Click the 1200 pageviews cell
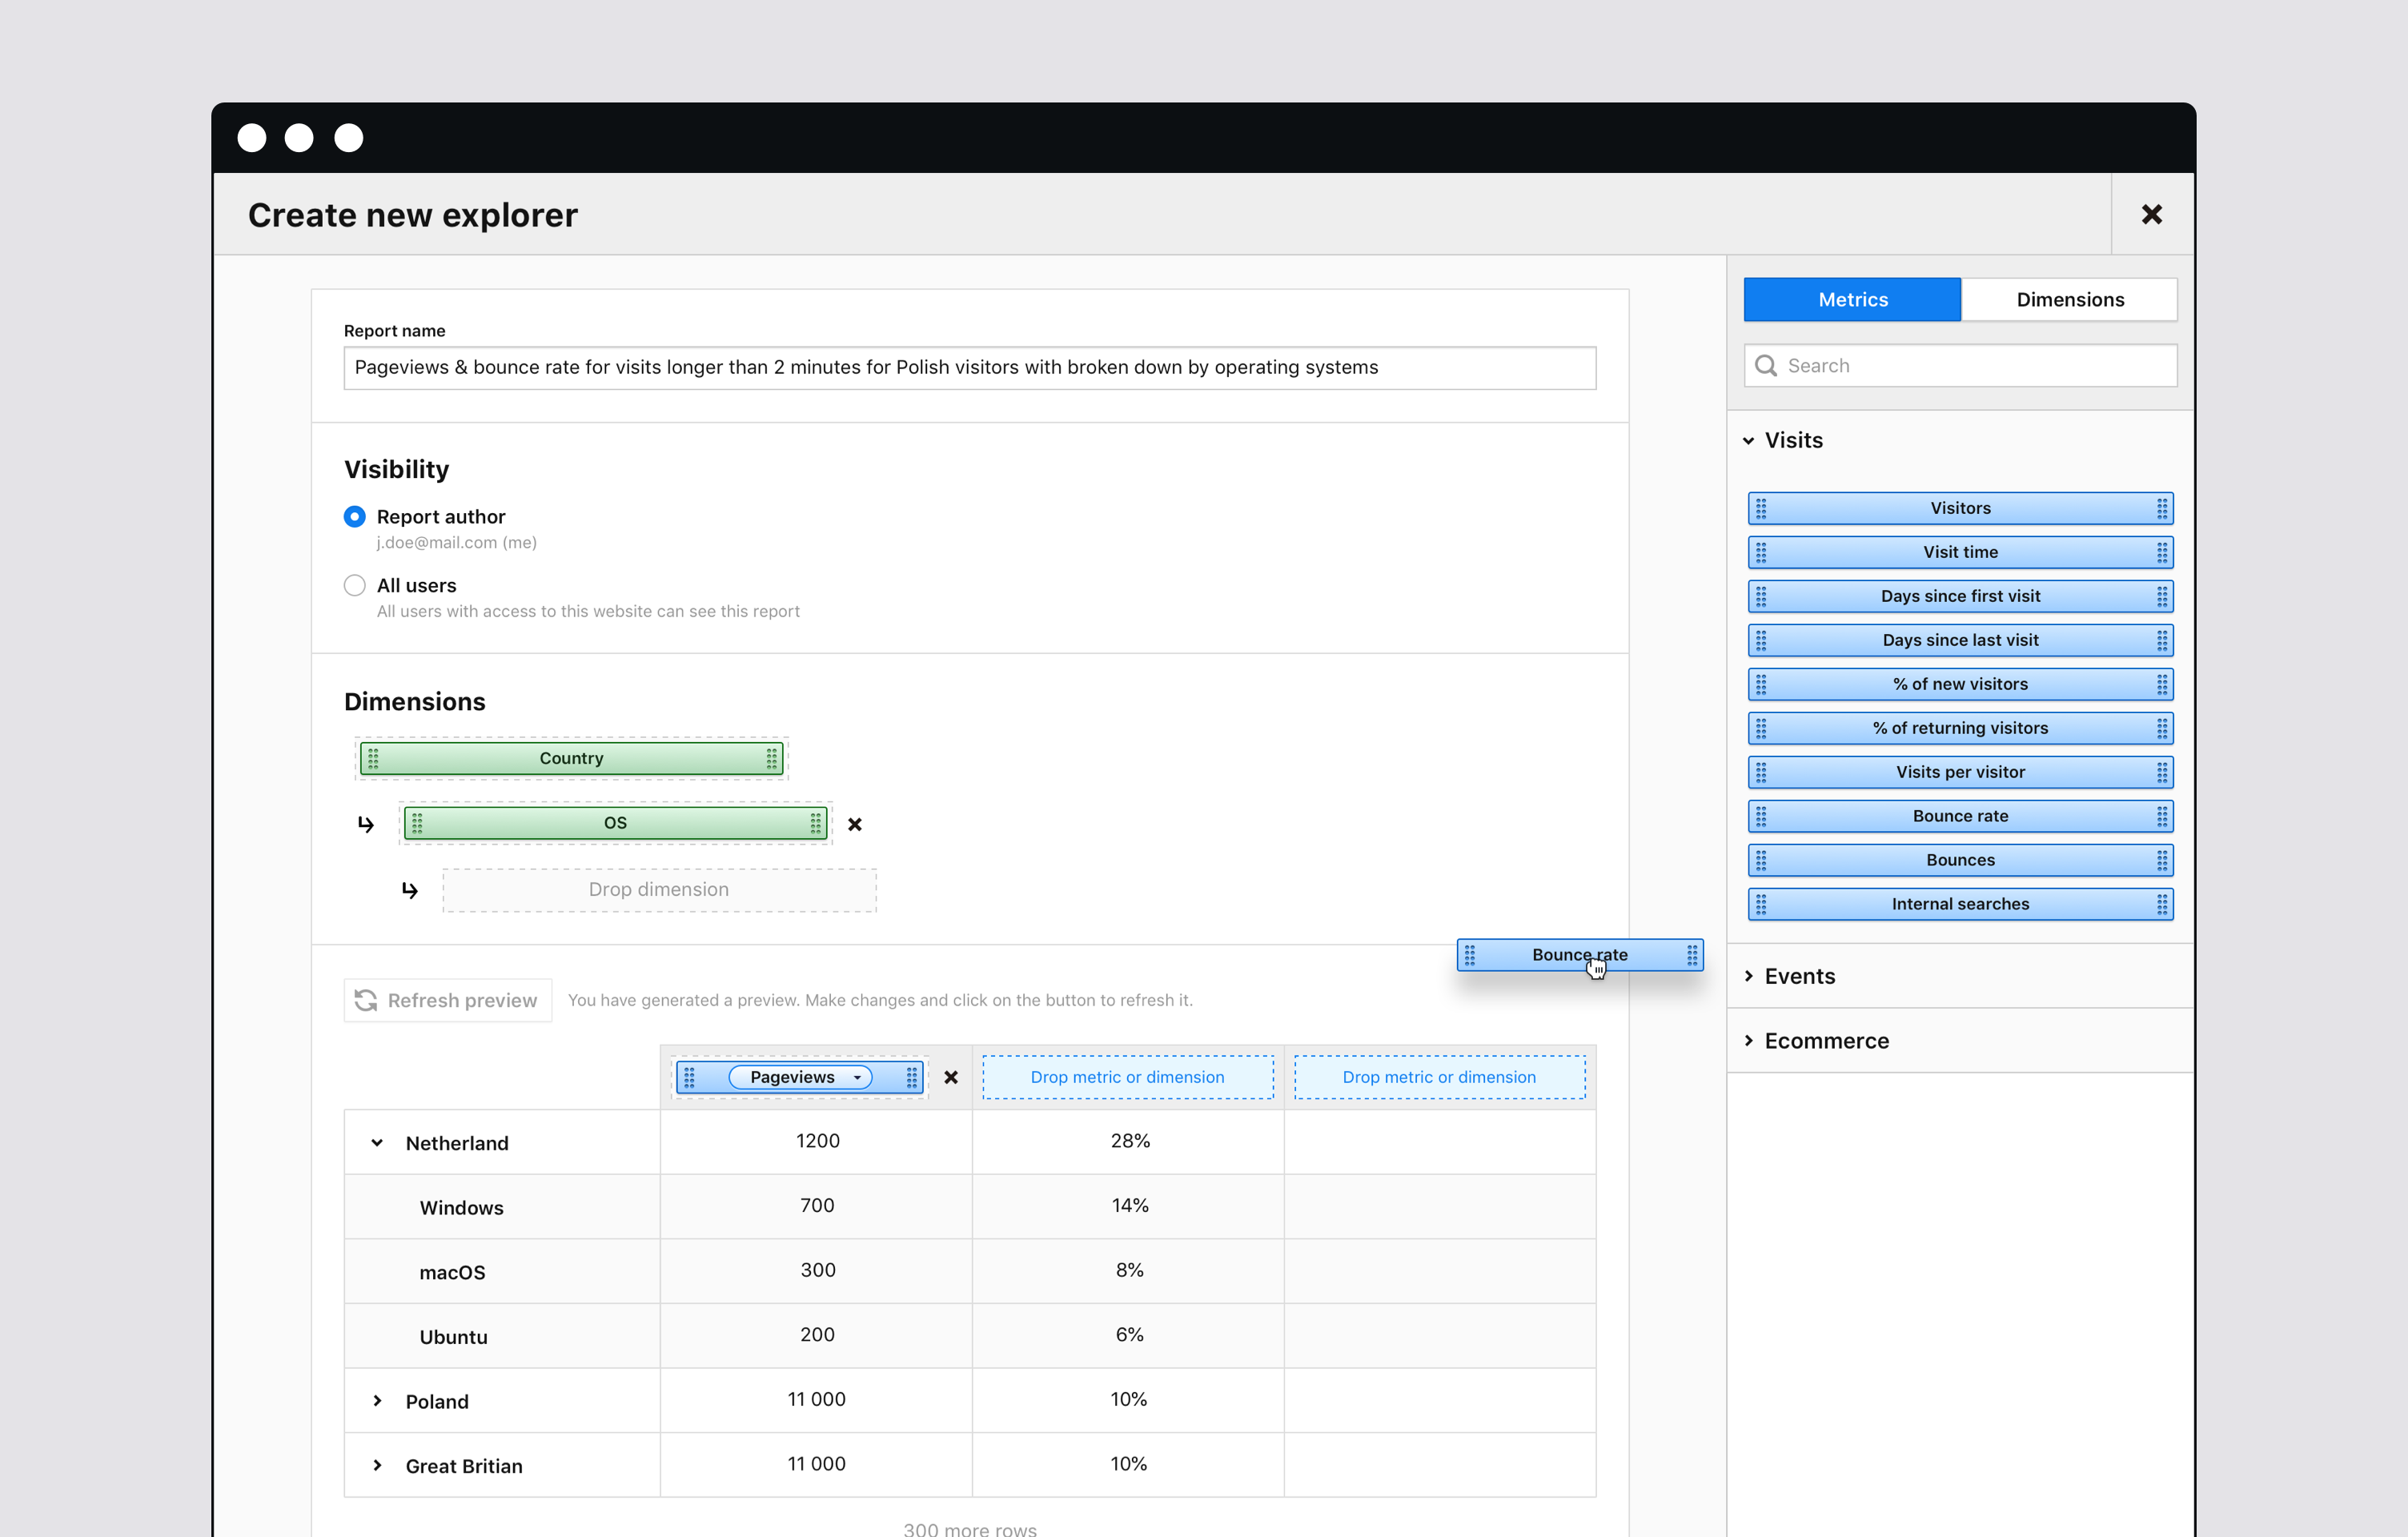 click(x=816, y=1141)
